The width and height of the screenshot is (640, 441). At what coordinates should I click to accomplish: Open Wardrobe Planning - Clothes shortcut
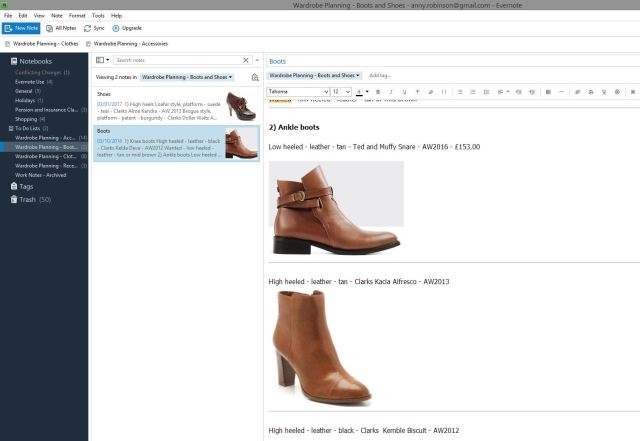point(41,44)
